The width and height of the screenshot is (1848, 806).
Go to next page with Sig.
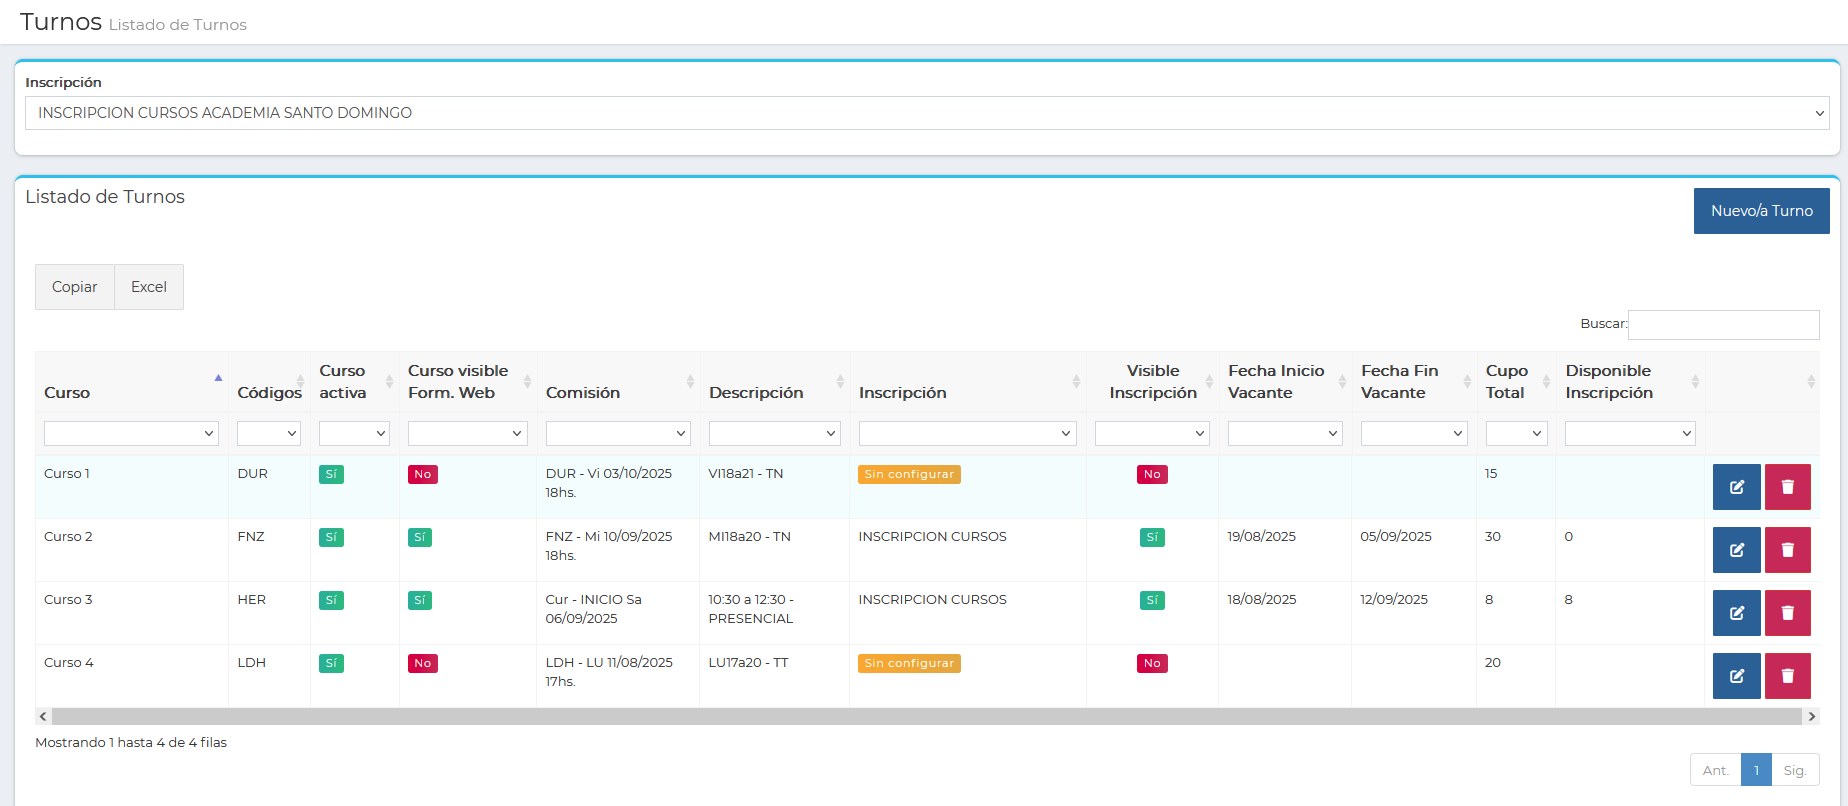(1795, 770)
